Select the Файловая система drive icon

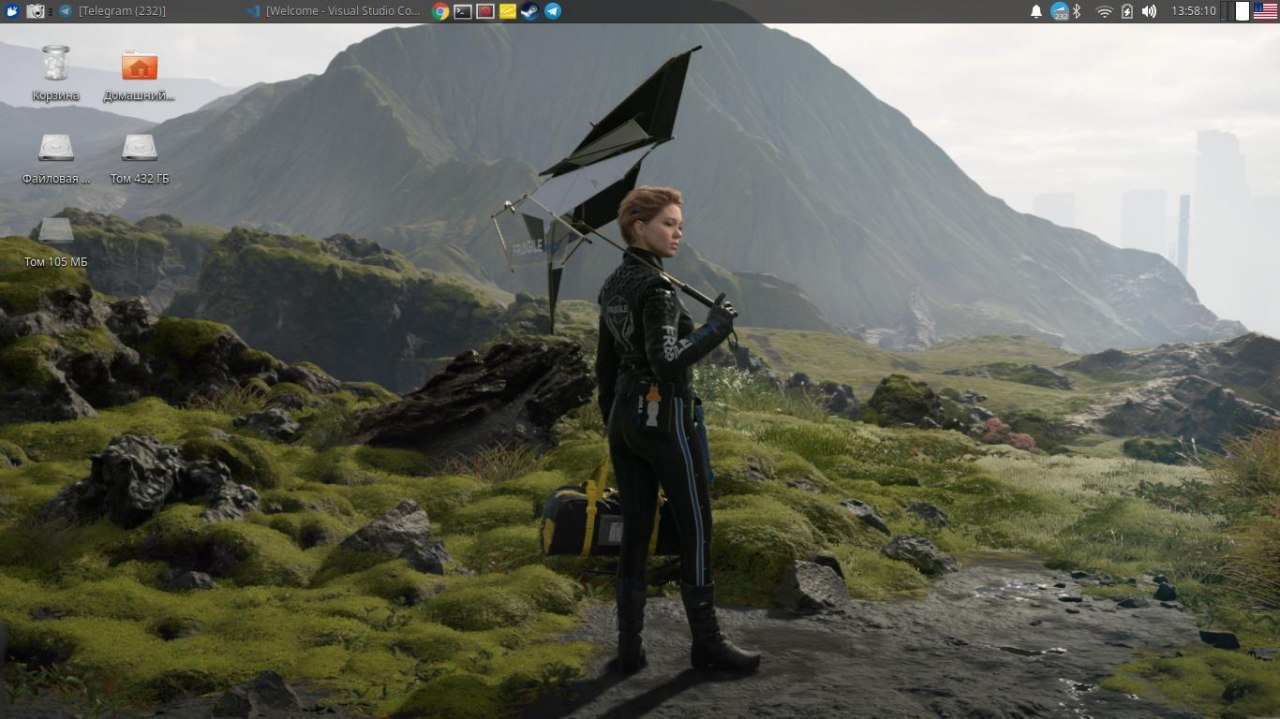(x=56, y=158)
